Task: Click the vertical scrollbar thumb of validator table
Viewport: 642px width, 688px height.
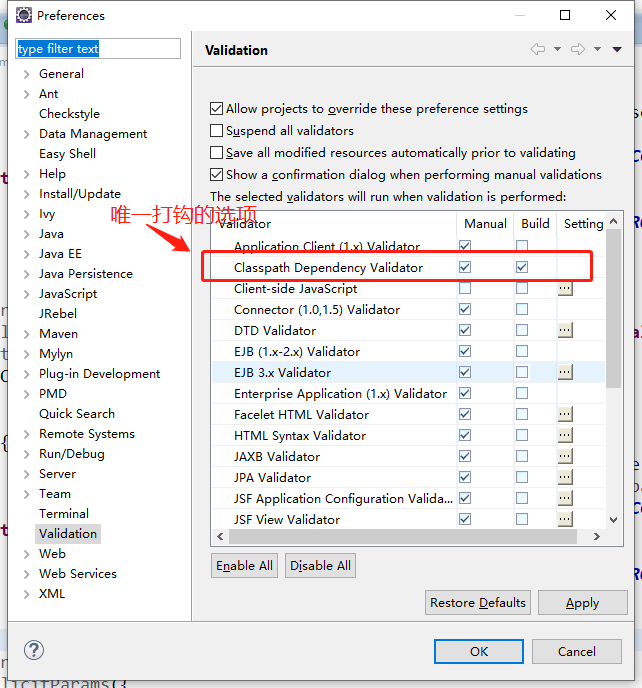Action: click(613, 308)
